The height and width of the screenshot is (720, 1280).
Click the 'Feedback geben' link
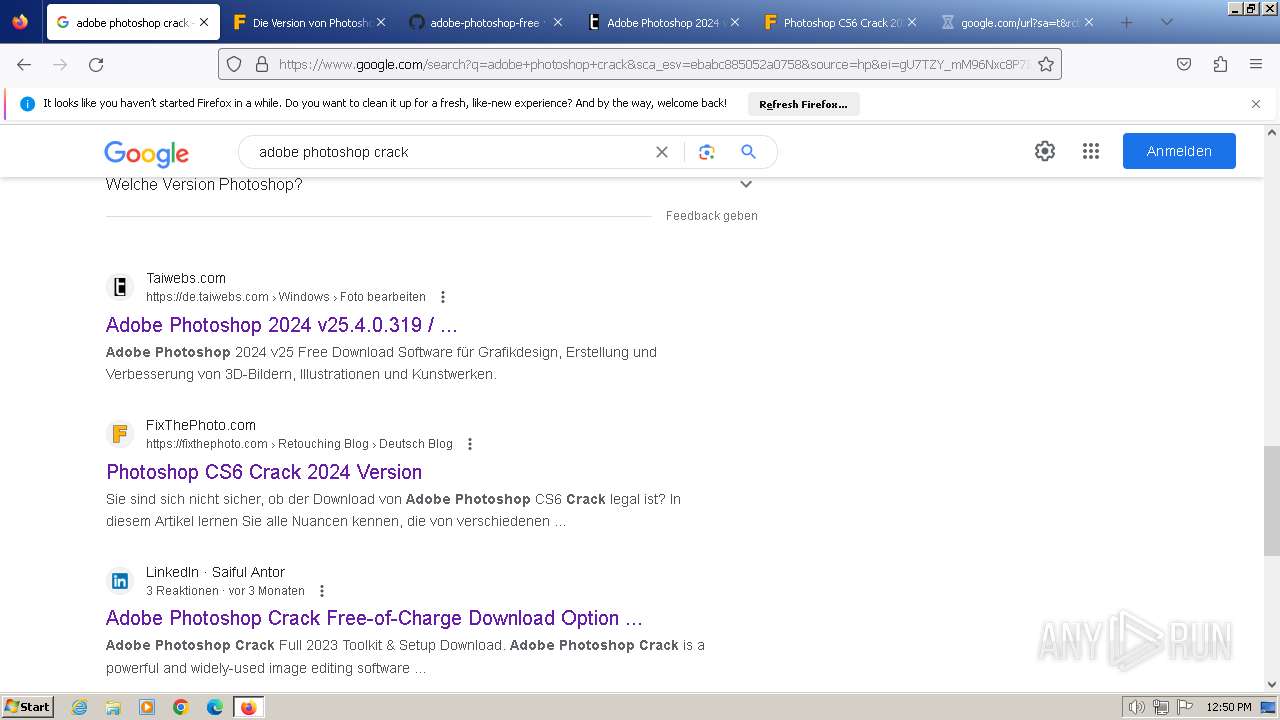click(x=712, y=216)
